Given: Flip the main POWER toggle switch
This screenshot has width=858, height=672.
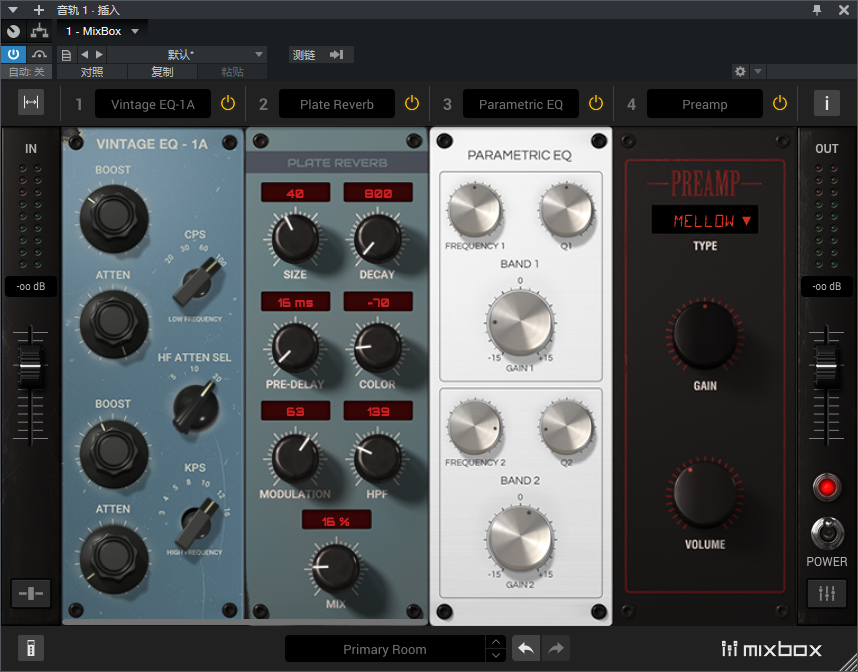Looking at the screenshot, I should tap(826, 533).
